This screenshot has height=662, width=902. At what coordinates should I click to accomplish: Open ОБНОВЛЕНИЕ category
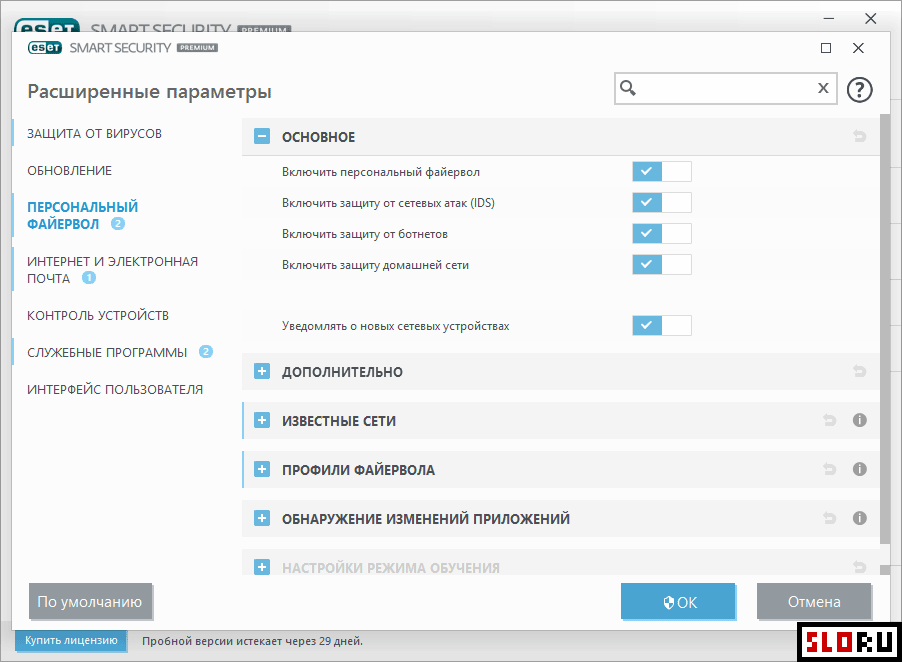[70, 171]
